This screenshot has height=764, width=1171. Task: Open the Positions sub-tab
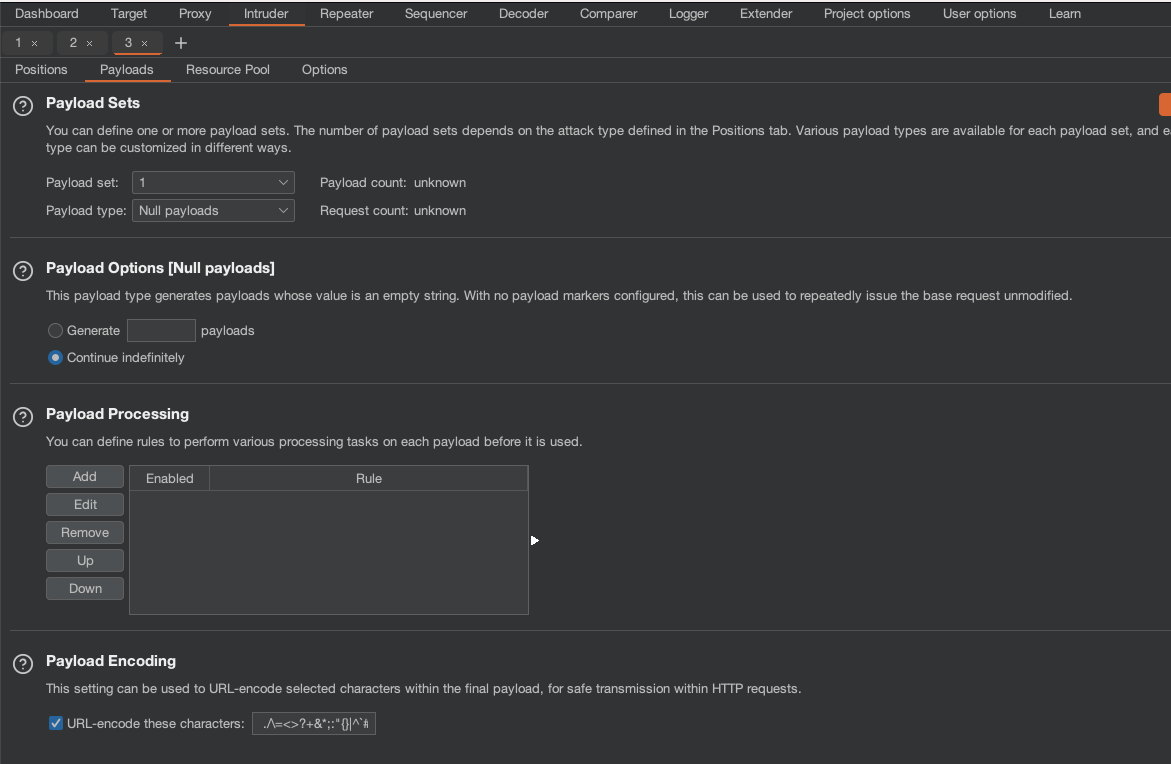click(41, 70)
